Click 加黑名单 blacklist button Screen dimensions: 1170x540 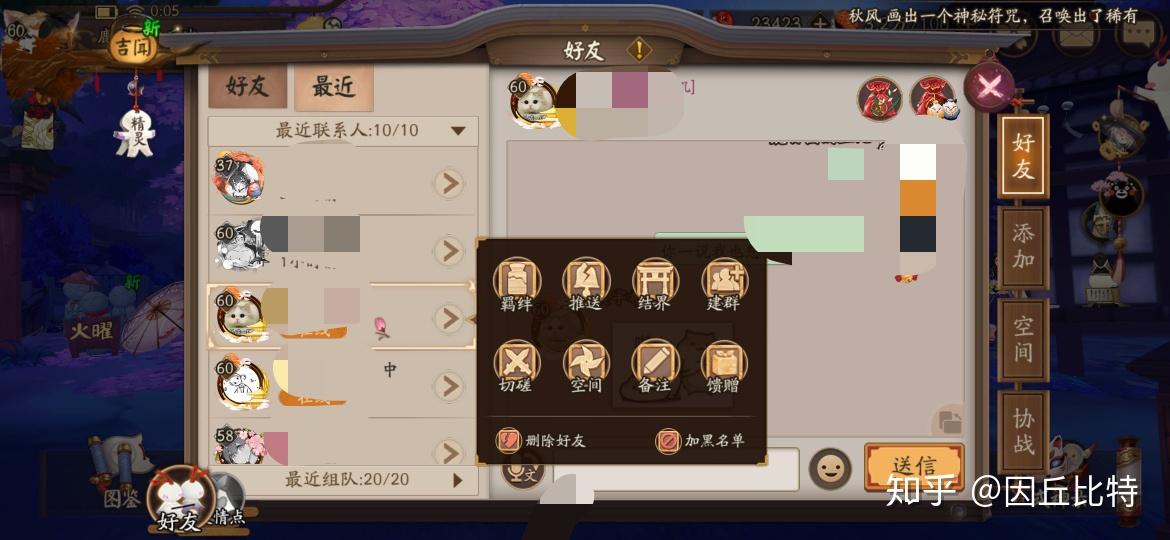coord(699,440)
